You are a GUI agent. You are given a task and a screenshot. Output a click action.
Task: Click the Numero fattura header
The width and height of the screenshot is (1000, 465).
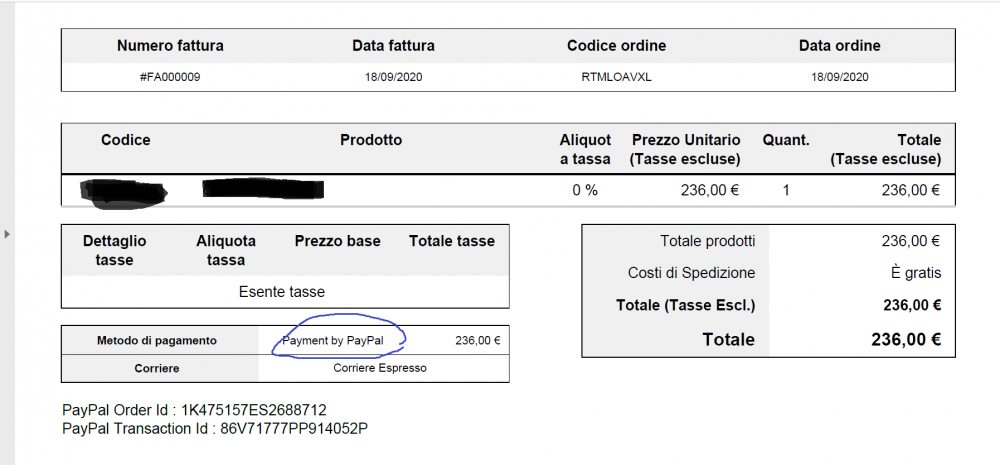pyautogui.click(x=170, y=46)
